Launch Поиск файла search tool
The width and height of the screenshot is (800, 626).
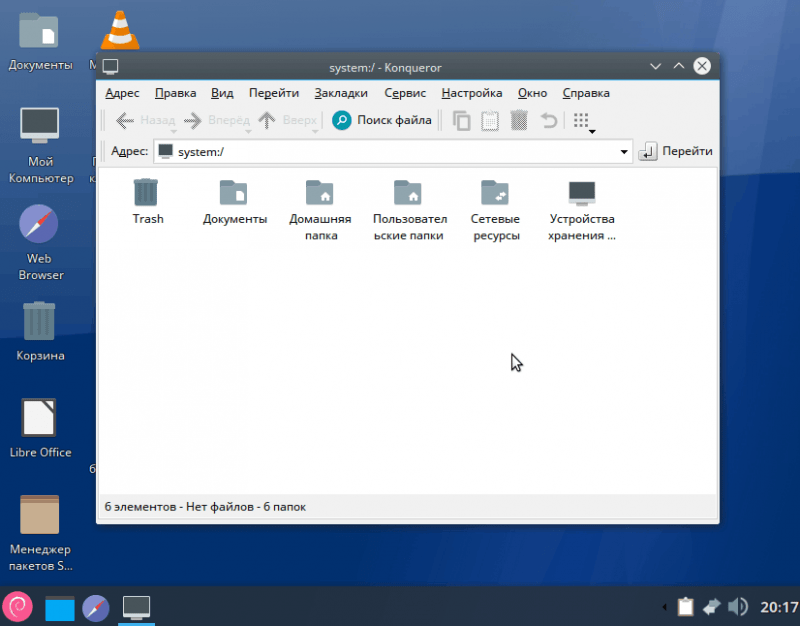coord(382,120)
